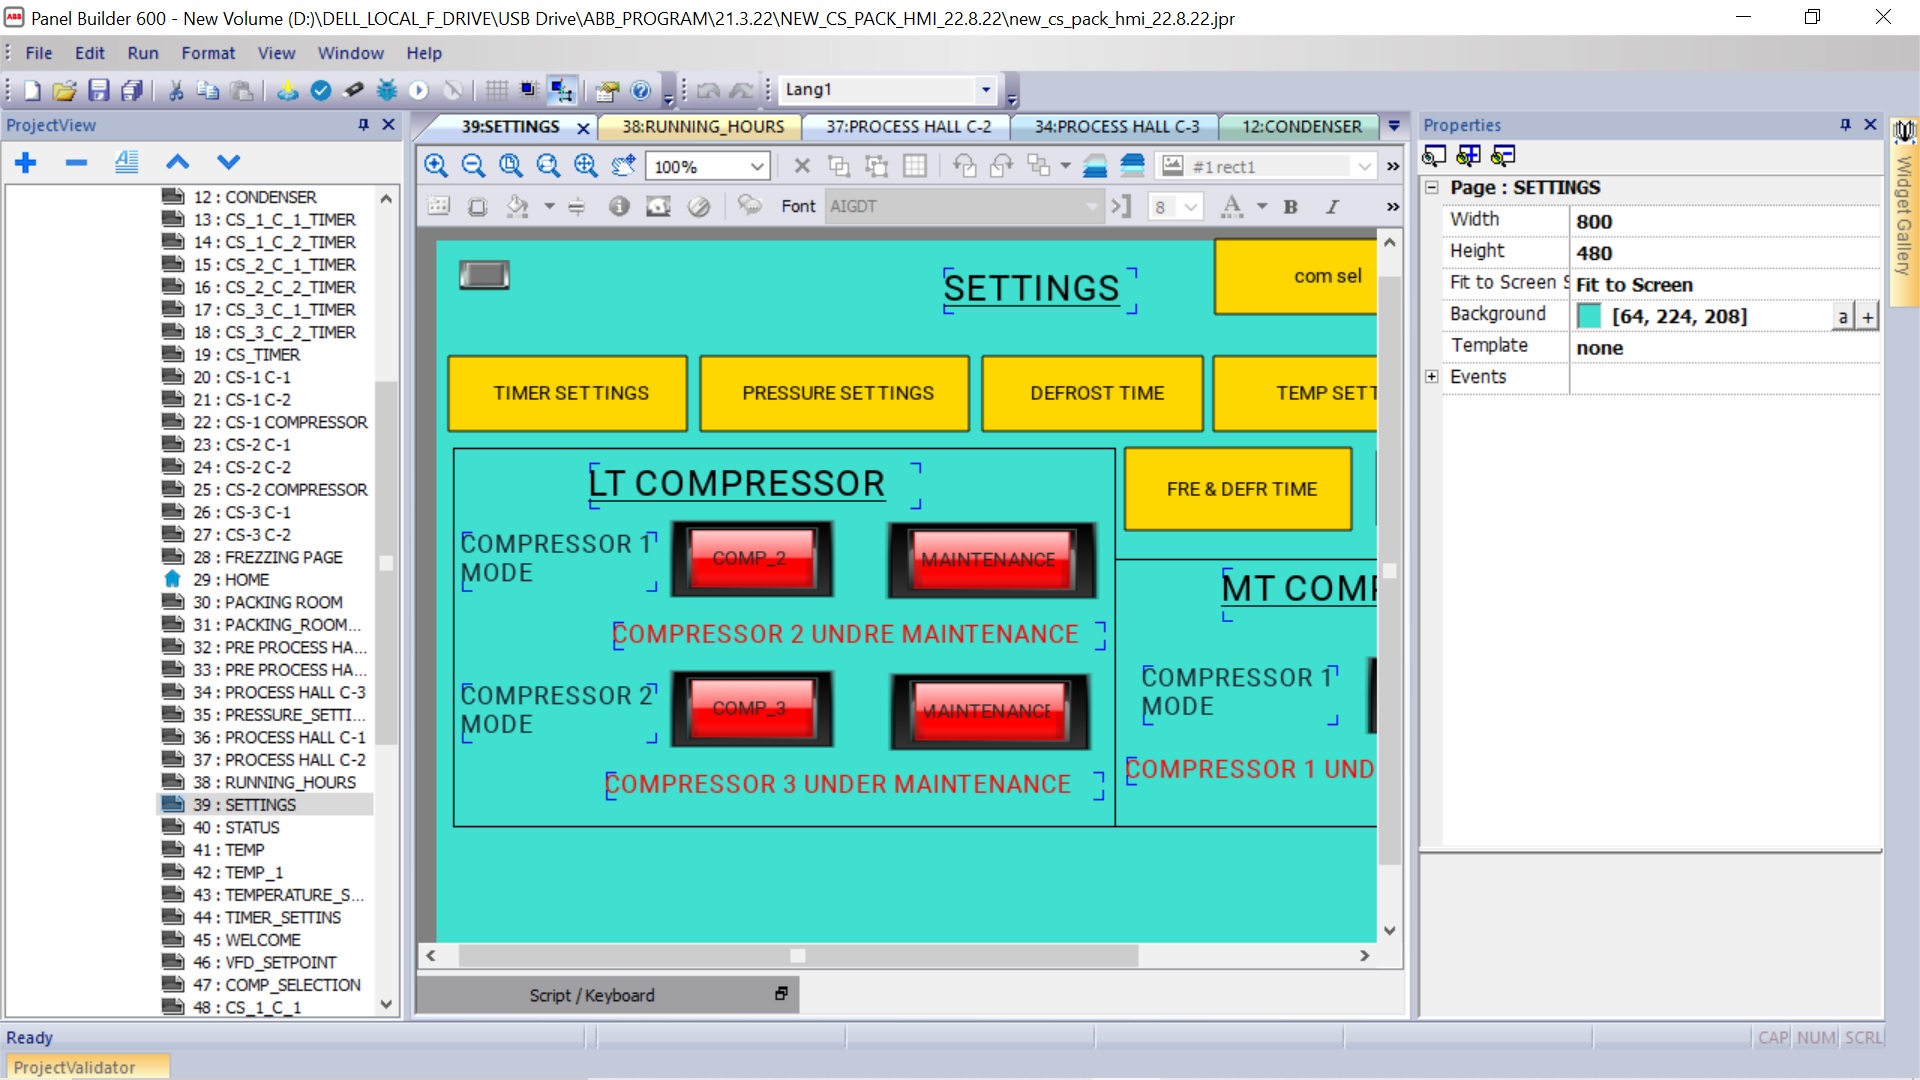Click the validate checkmark icon

coord(320,90)
